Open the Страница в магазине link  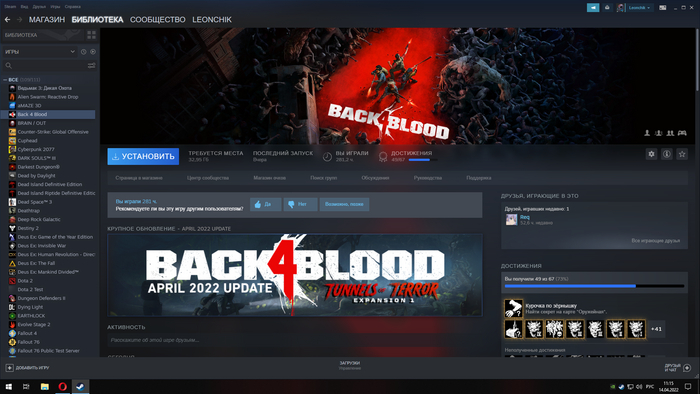139,178
